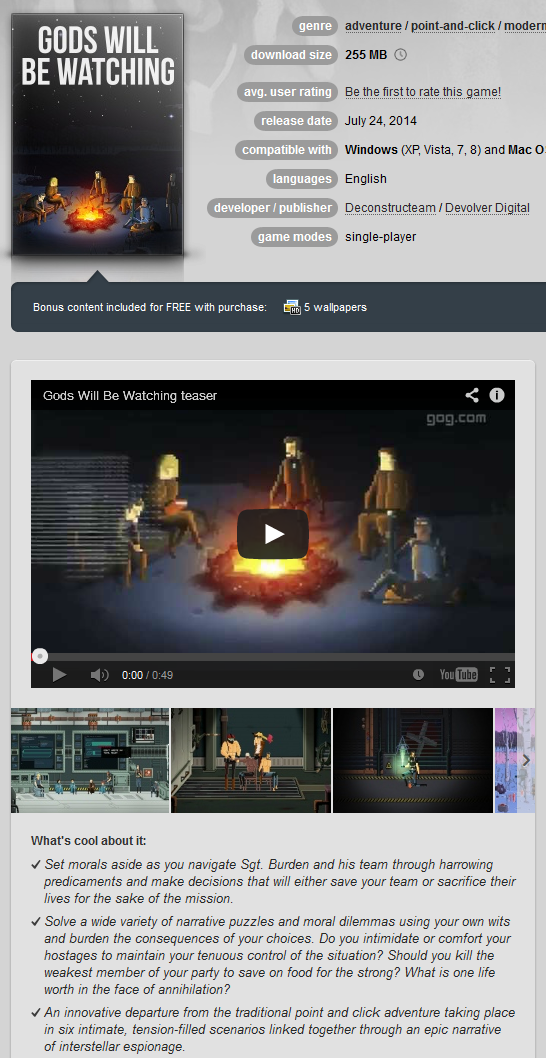Click the single-player game mode text
Image resolution: width=546 pixels, height=1058 pixels.
(381, 237)
